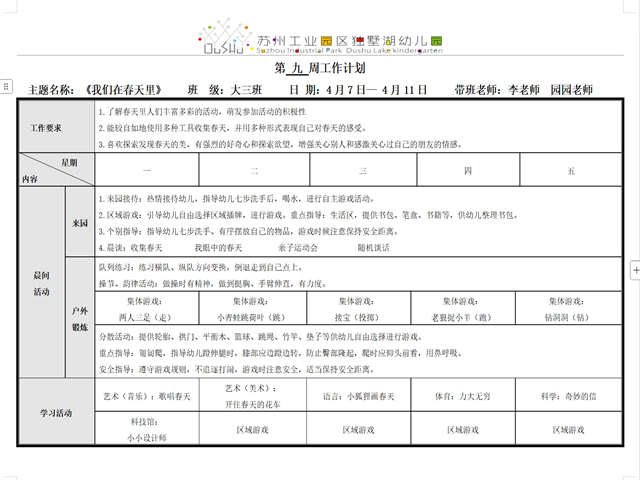Click the 学习活动 row header cell
The image size is (640, 480).
point(55,412)
